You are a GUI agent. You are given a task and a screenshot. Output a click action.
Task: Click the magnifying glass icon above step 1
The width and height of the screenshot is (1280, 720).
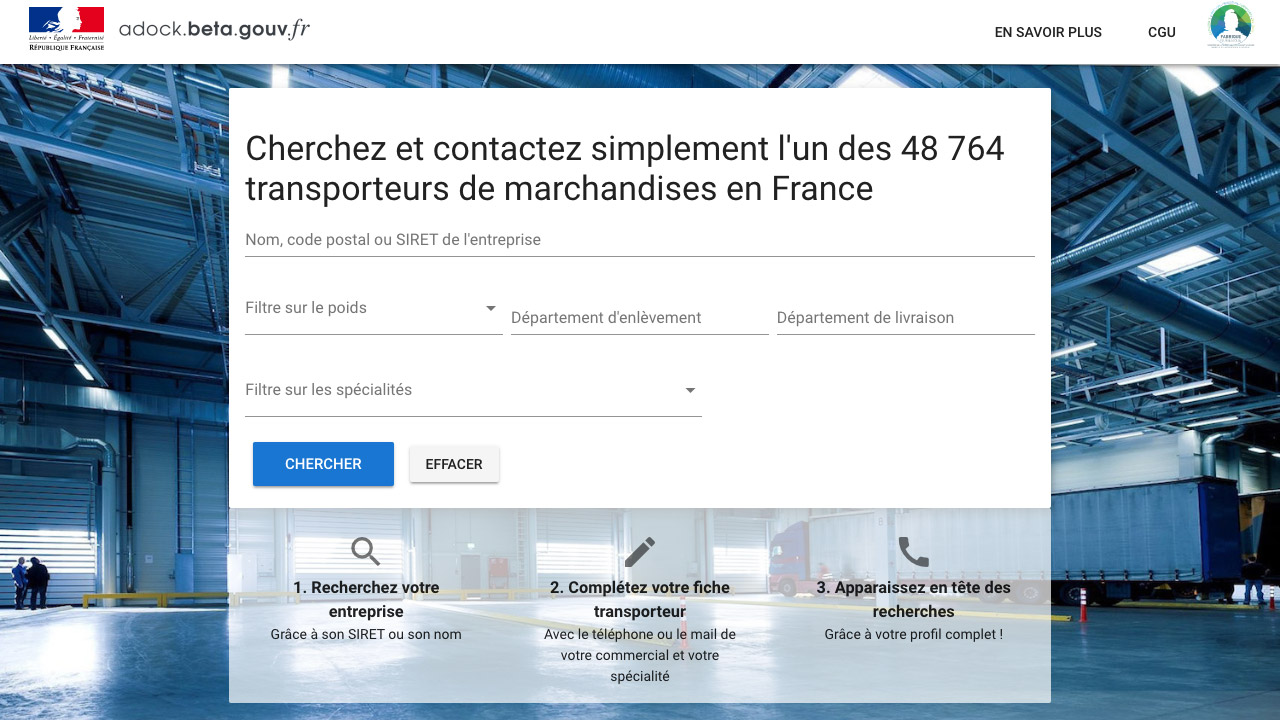(366, 551)
